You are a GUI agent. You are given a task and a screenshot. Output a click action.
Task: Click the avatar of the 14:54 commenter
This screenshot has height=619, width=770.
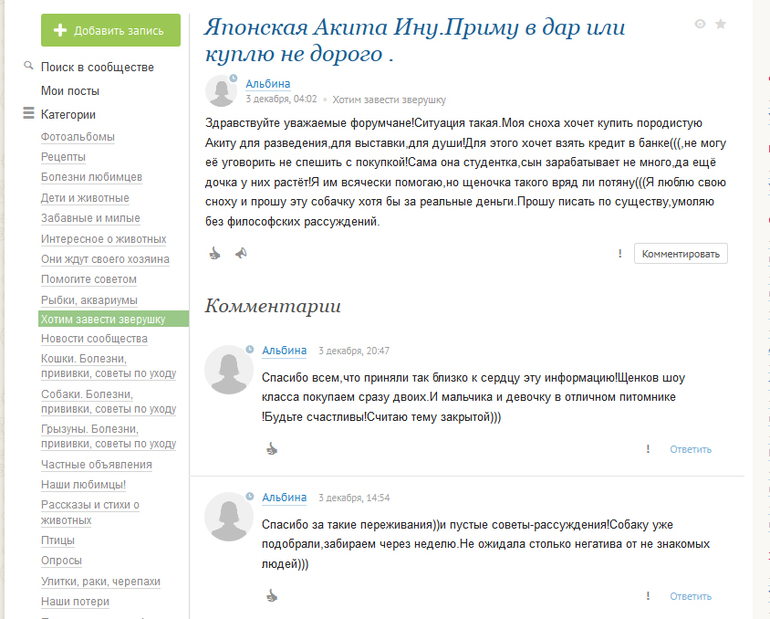228,517
